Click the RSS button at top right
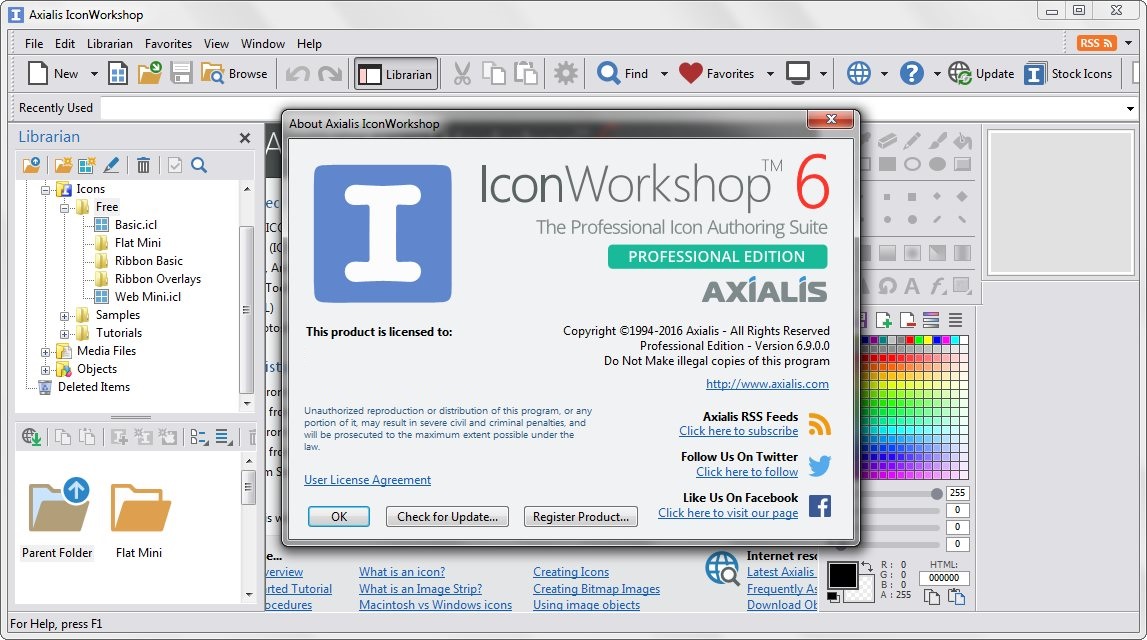1147x640 pixels. tap(1096, 43)
